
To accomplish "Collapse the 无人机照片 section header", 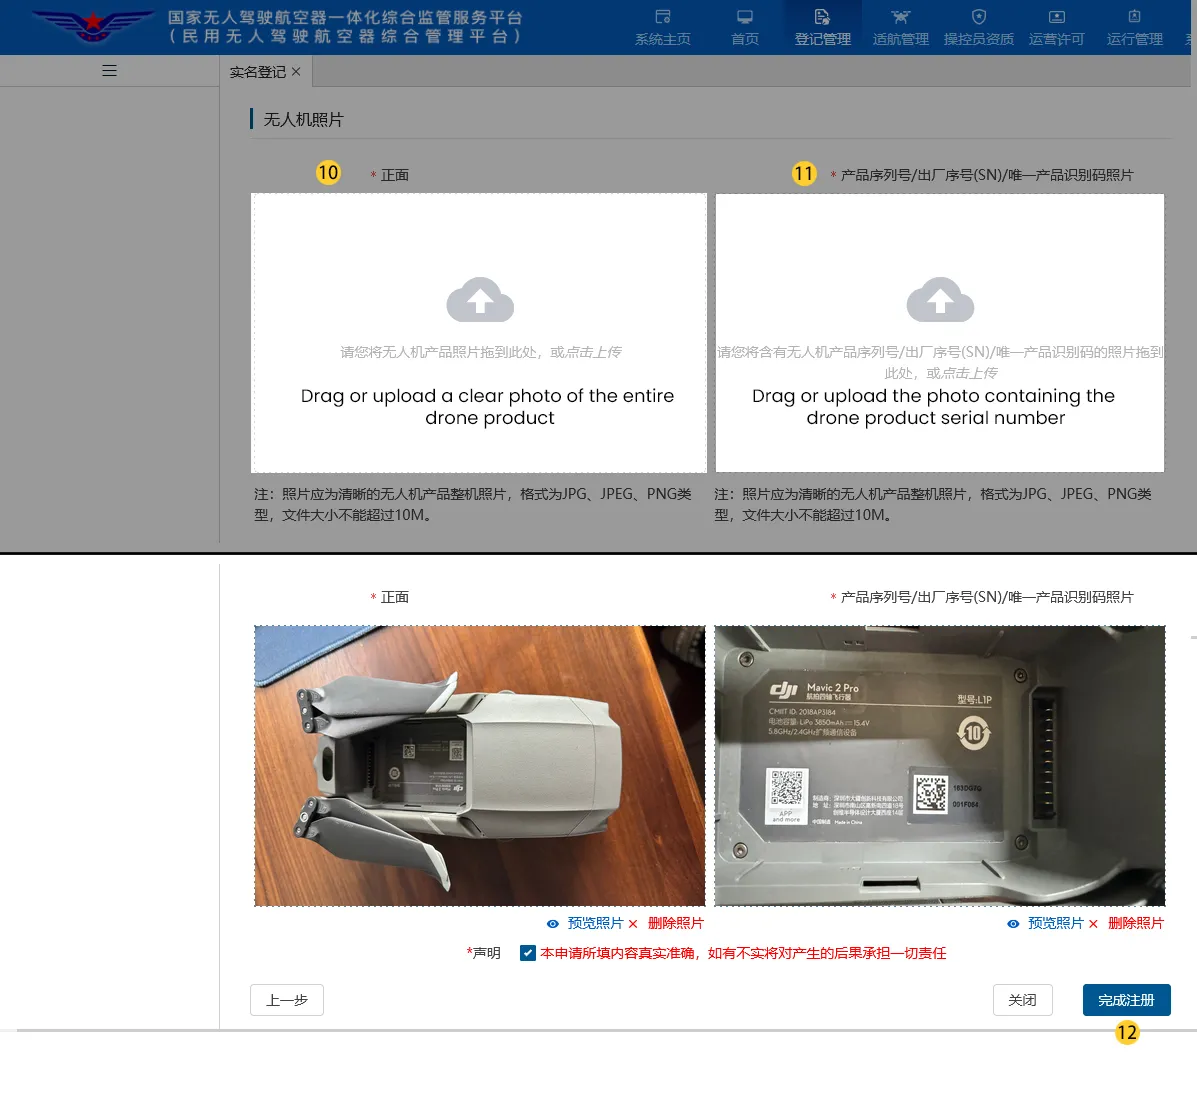I will 302,118.
